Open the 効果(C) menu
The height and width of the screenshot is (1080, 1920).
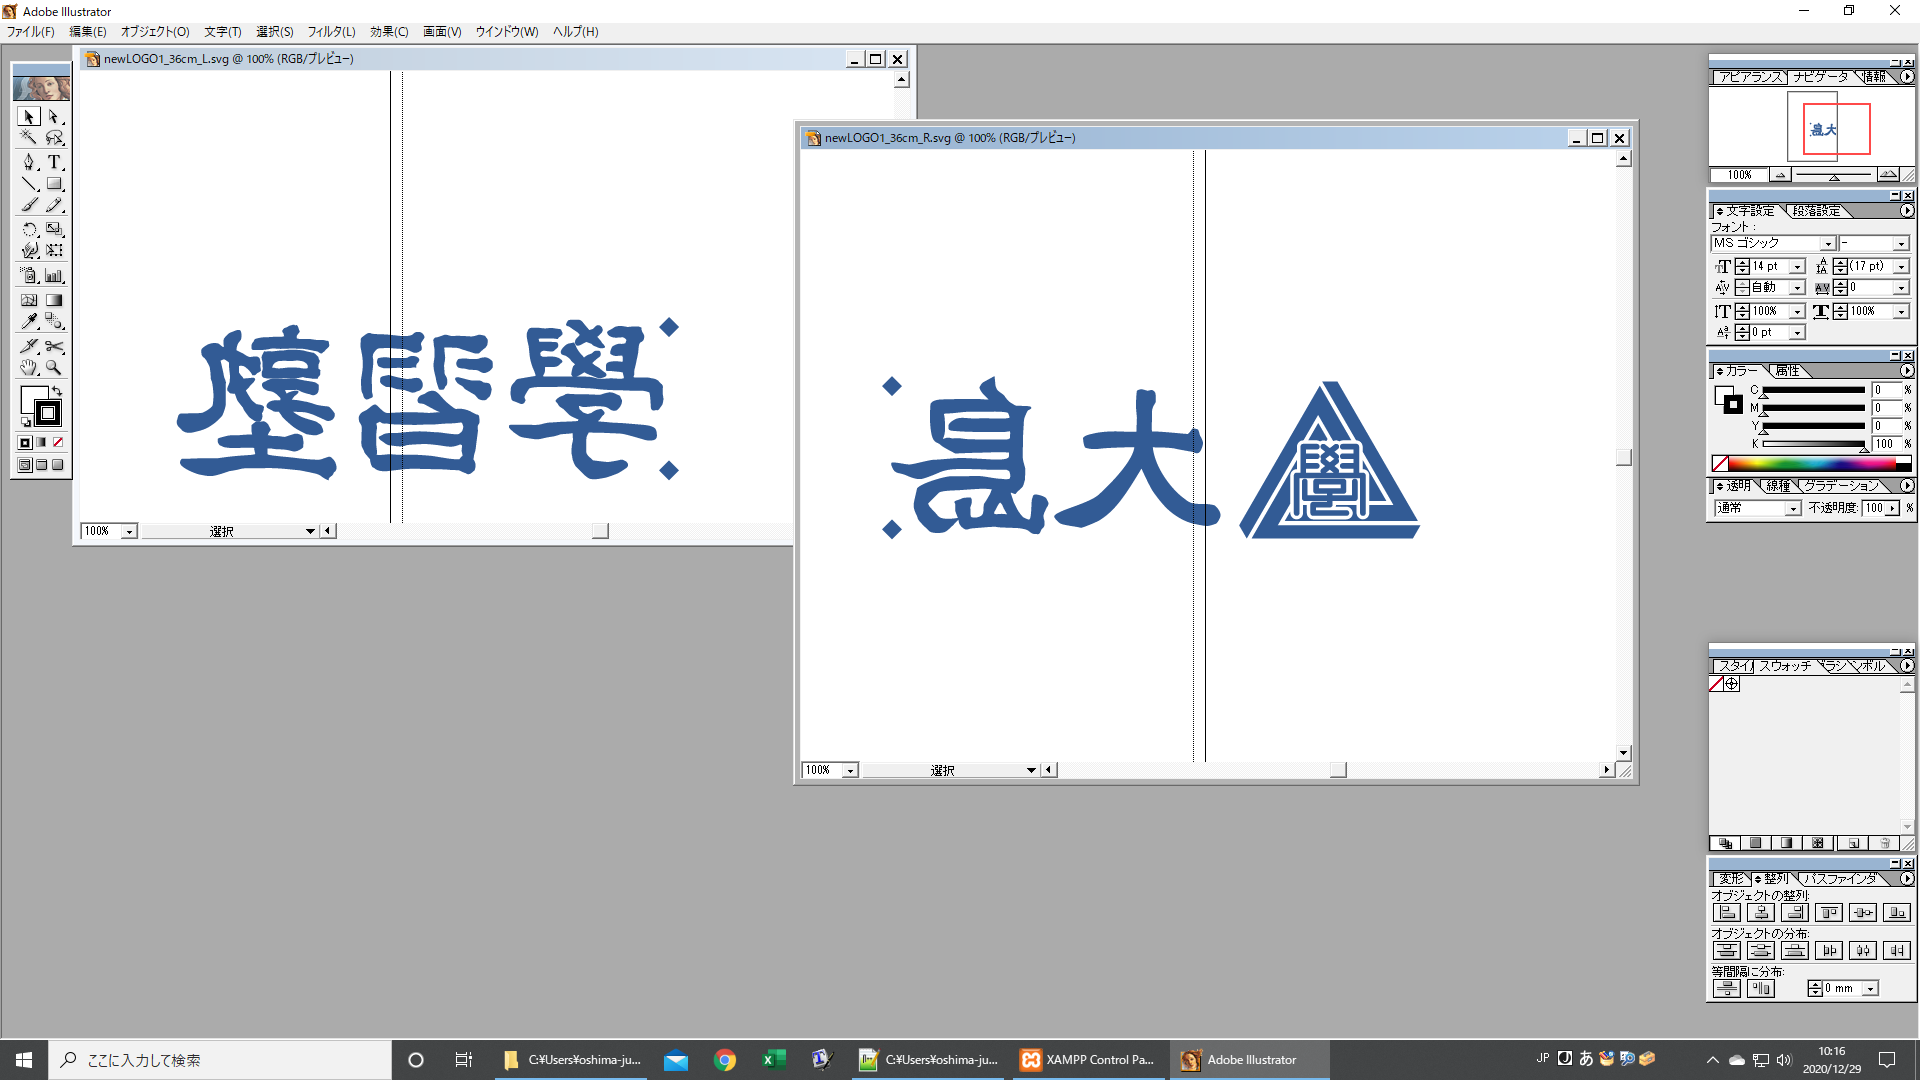(389, 32)
